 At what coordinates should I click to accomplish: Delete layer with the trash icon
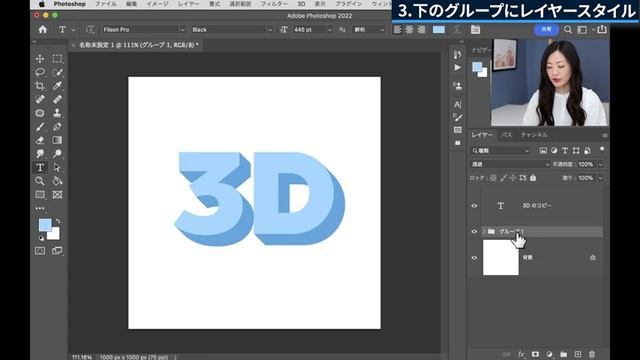[592, 354]
